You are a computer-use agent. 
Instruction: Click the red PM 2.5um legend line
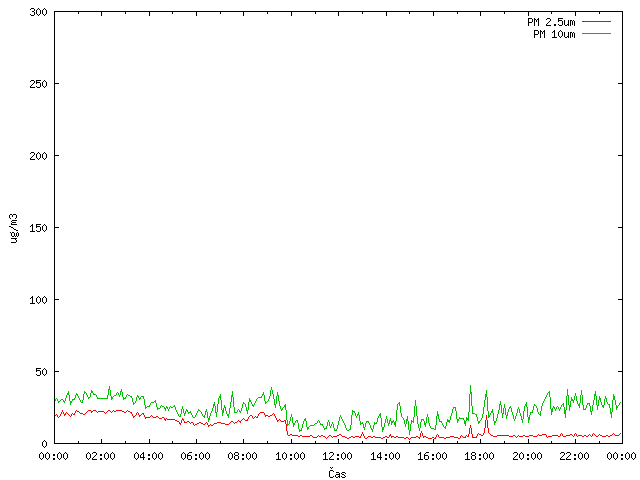pos(596,21)
